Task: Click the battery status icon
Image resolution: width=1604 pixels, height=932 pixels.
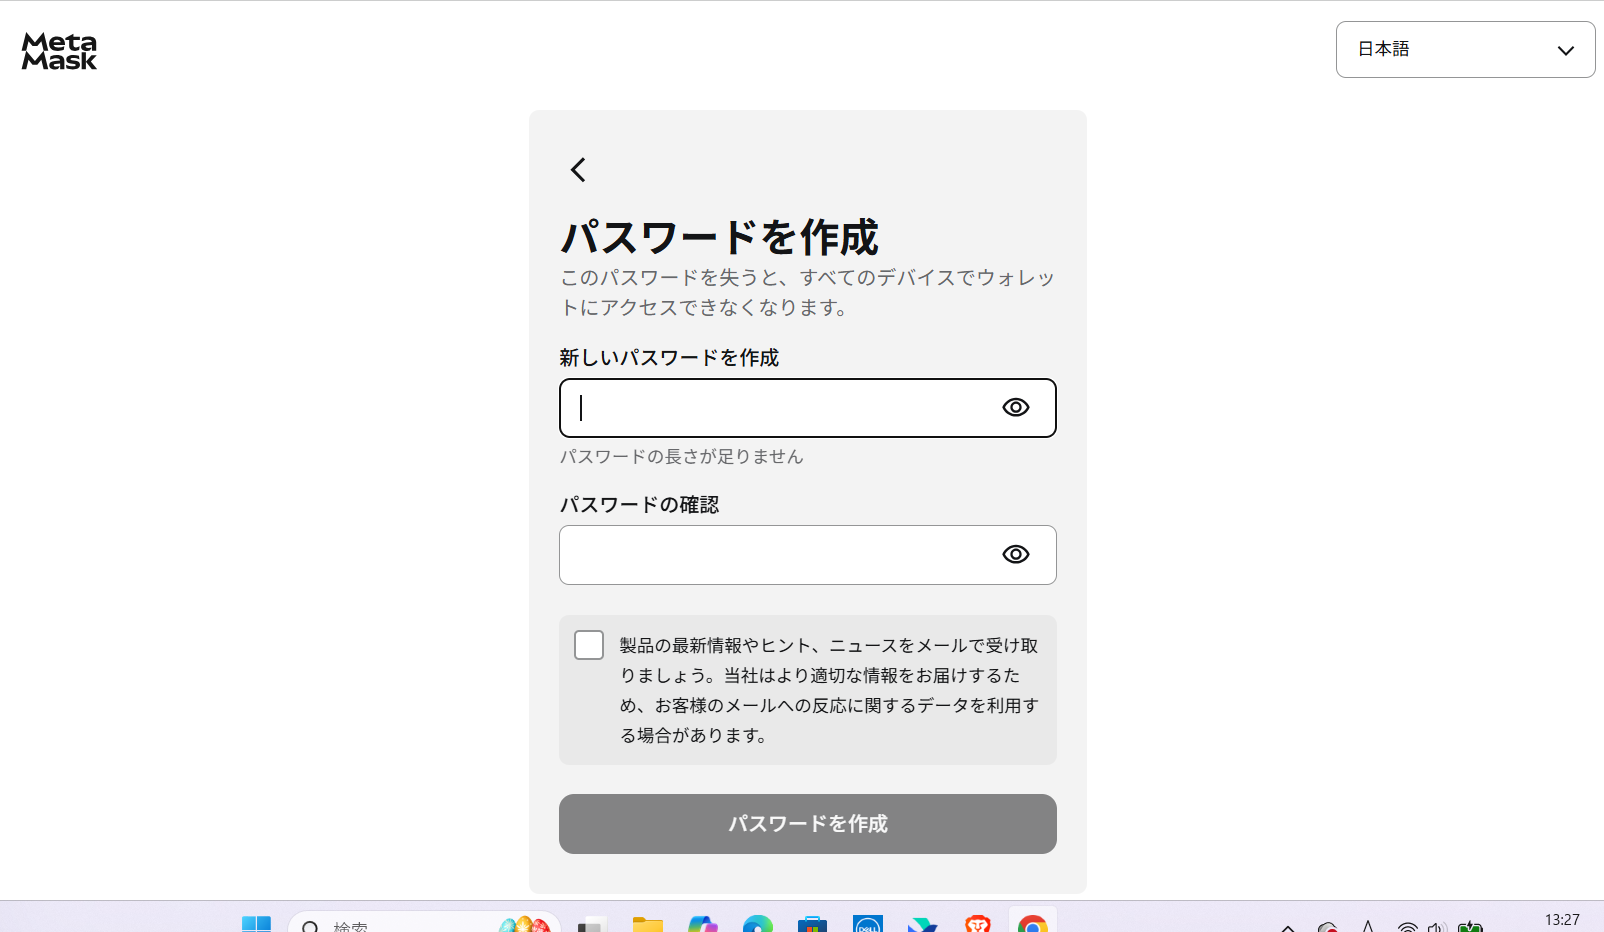Action: 1472,925
